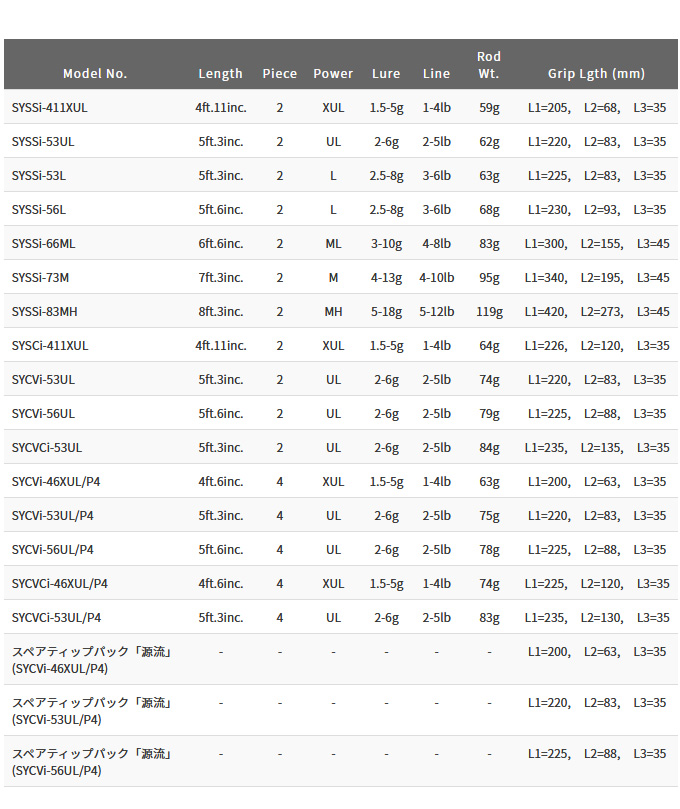
Task: Click model SYCVi-46XUL/P4 in 4-piece row
Action: coord(56,482)
